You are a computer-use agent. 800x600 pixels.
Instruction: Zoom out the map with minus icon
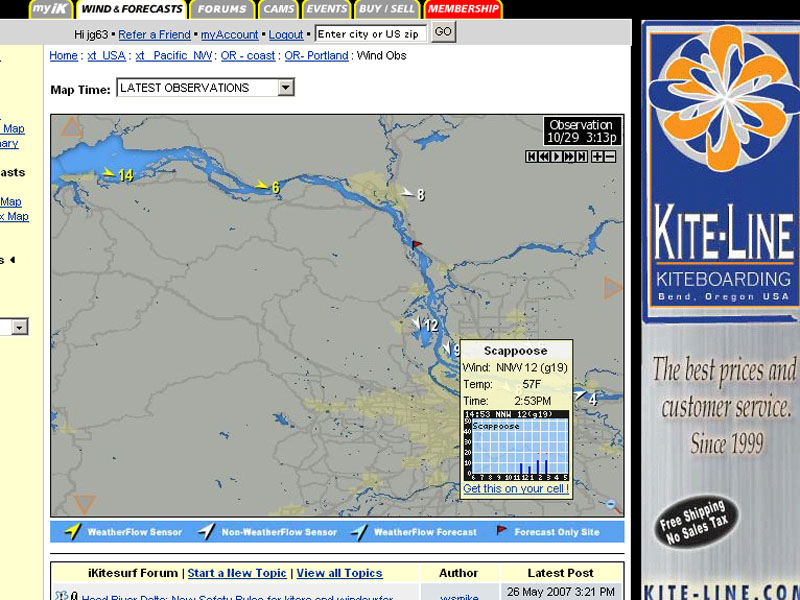(x=610, y=157)
